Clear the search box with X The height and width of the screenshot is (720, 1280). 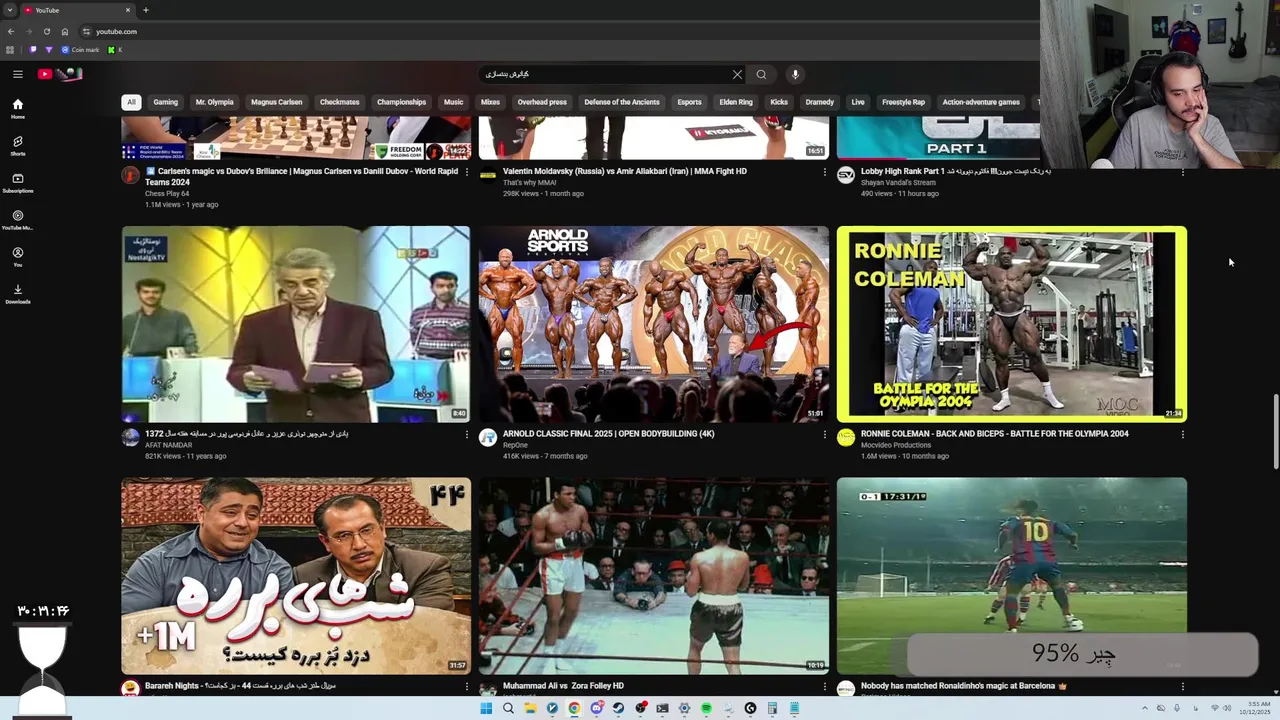pyautogui.click(x=737, y=74)
